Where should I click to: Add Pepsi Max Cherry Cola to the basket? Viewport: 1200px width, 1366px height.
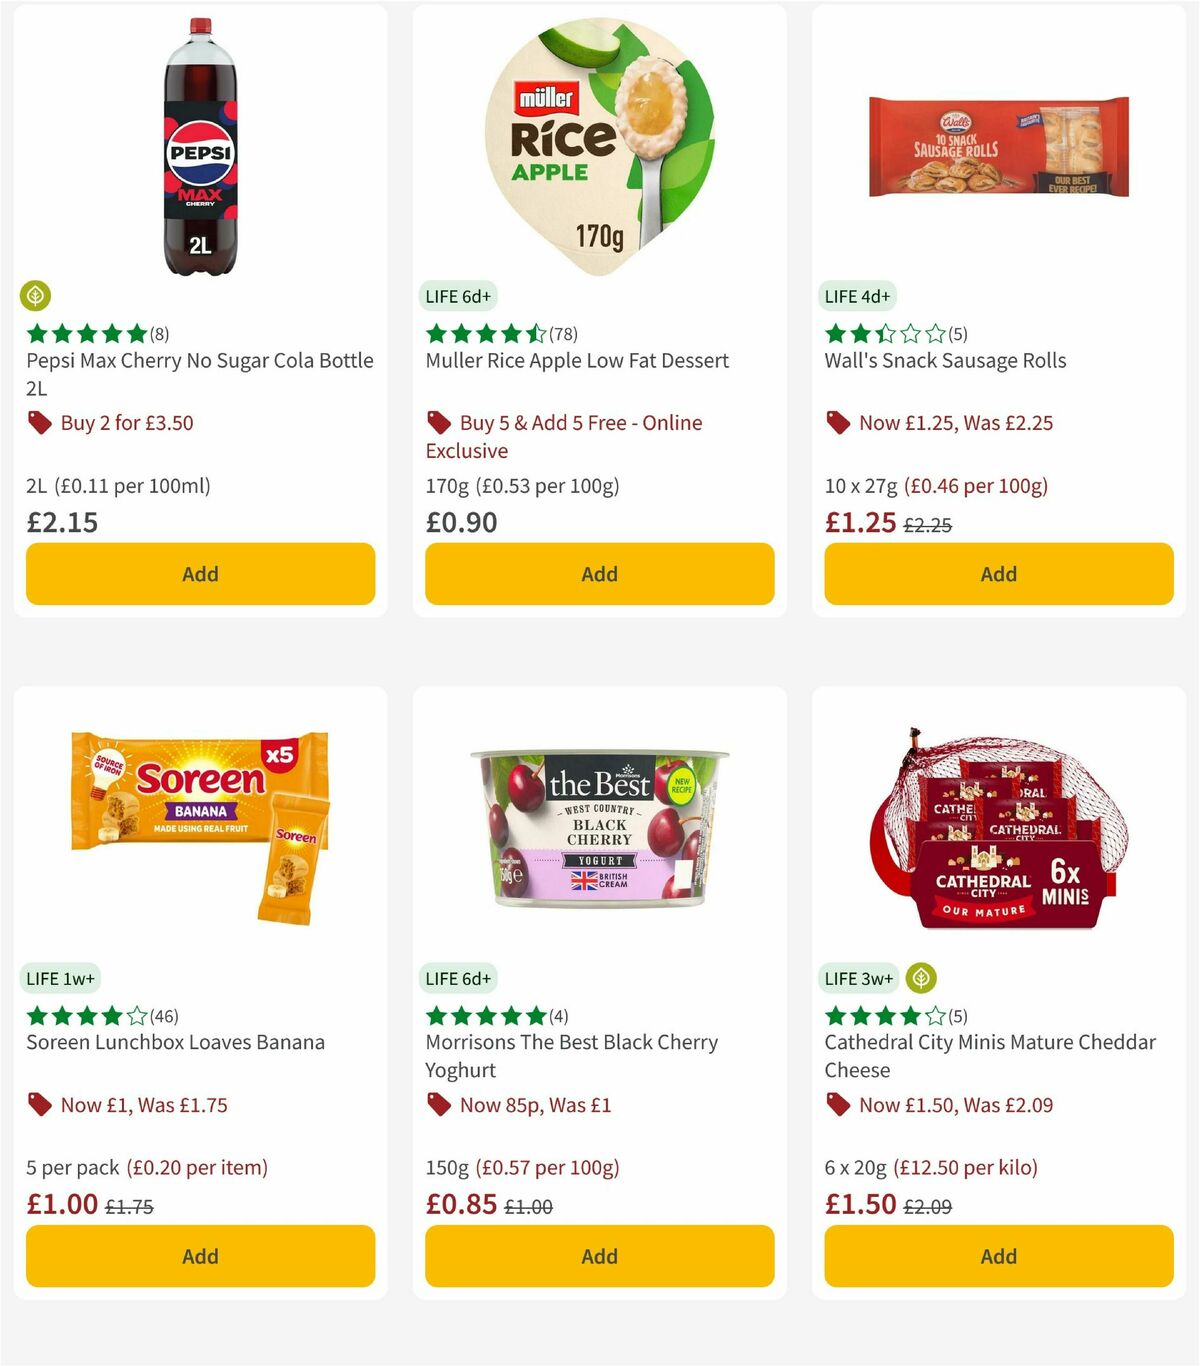pos(200,574)
